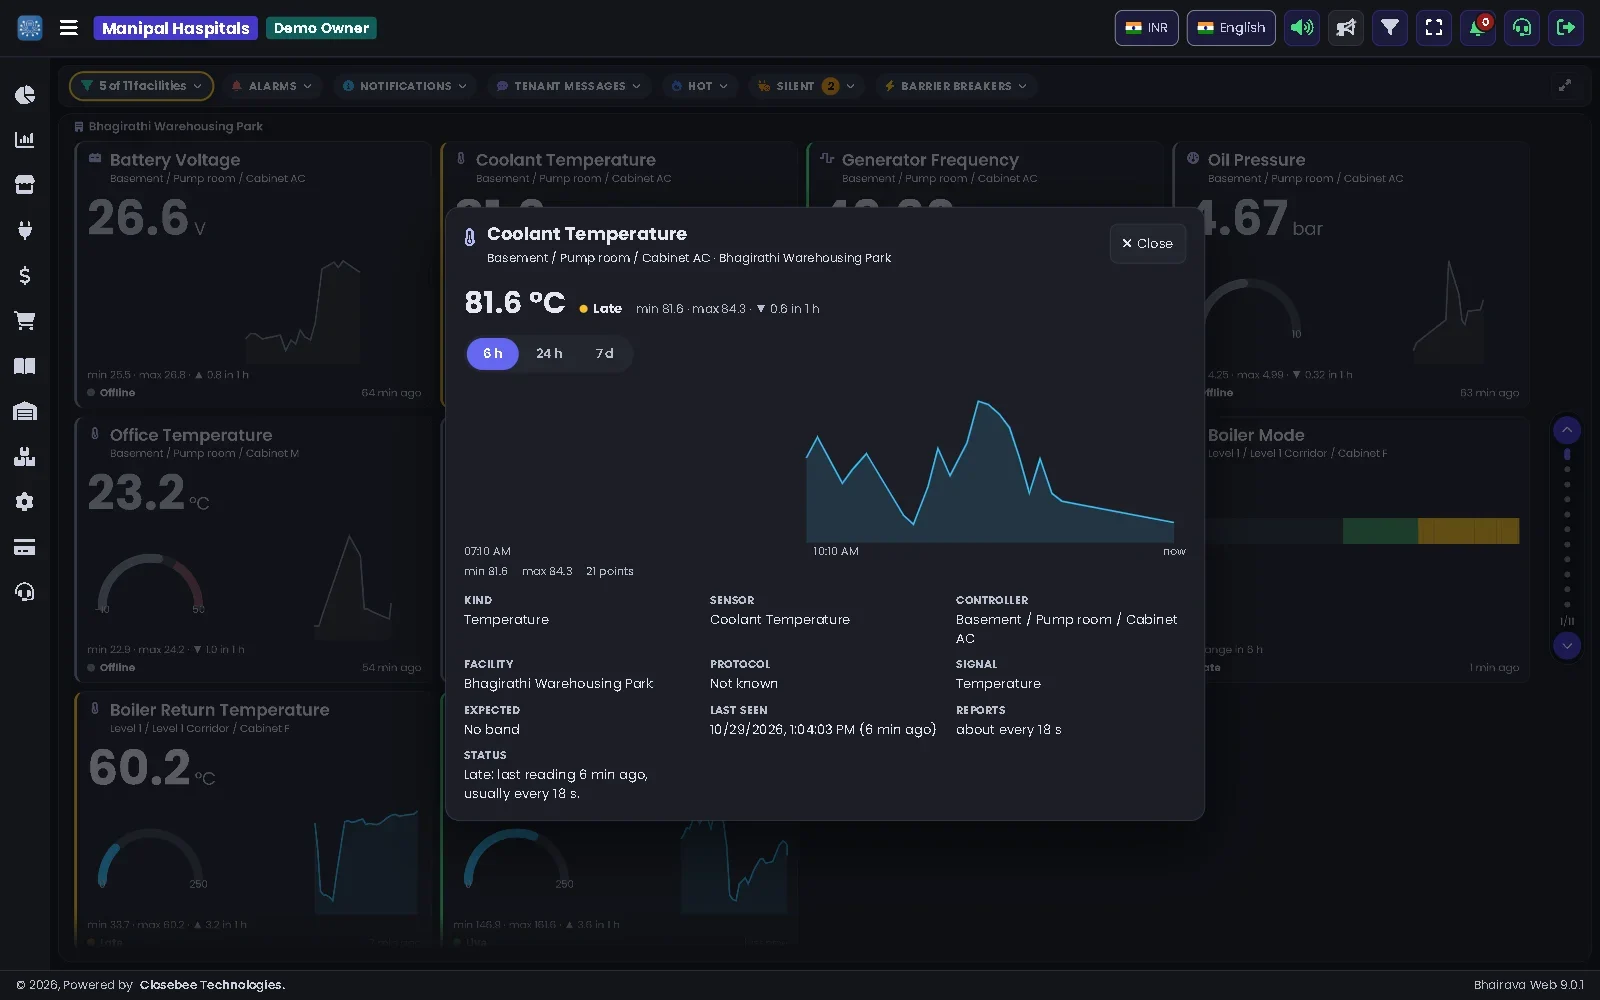This screenshot has width=1600, height=1000.
Task: Open the announcements megaphone icon
Action: 1346,28
